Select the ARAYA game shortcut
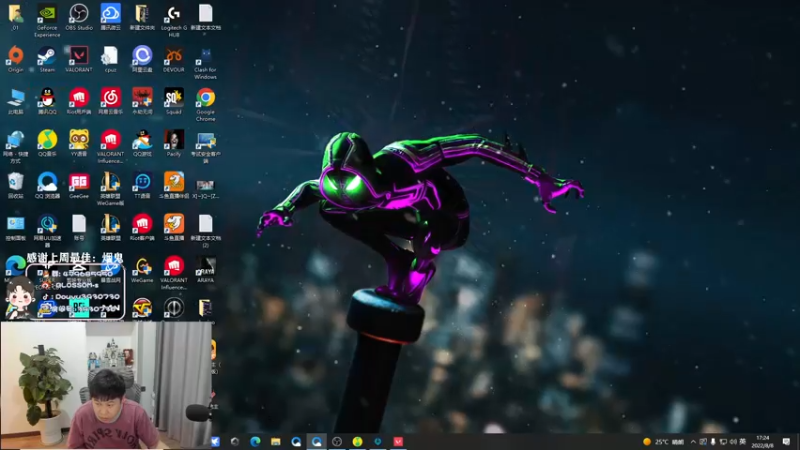800x450 pixels. coord(206,267)
